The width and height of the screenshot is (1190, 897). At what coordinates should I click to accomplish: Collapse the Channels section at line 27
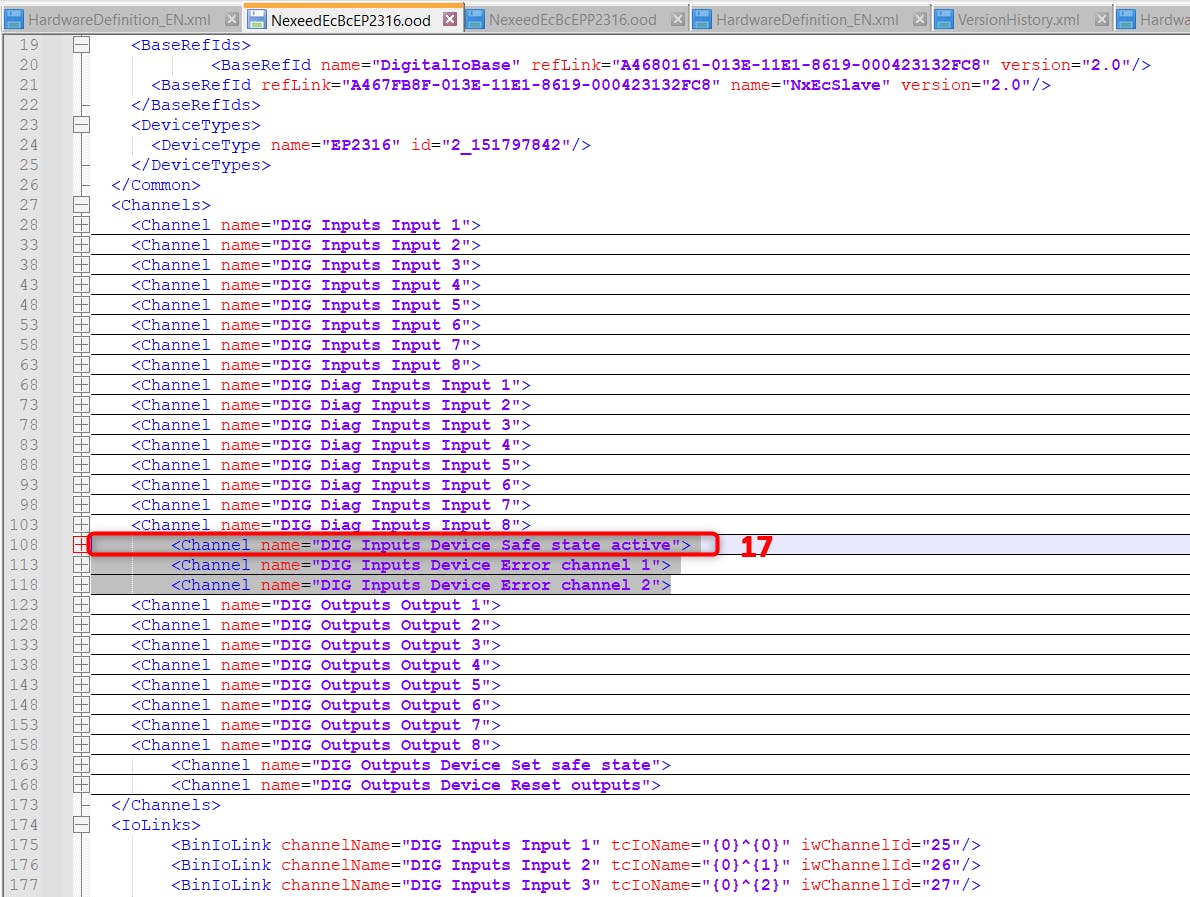click(81, 205)
